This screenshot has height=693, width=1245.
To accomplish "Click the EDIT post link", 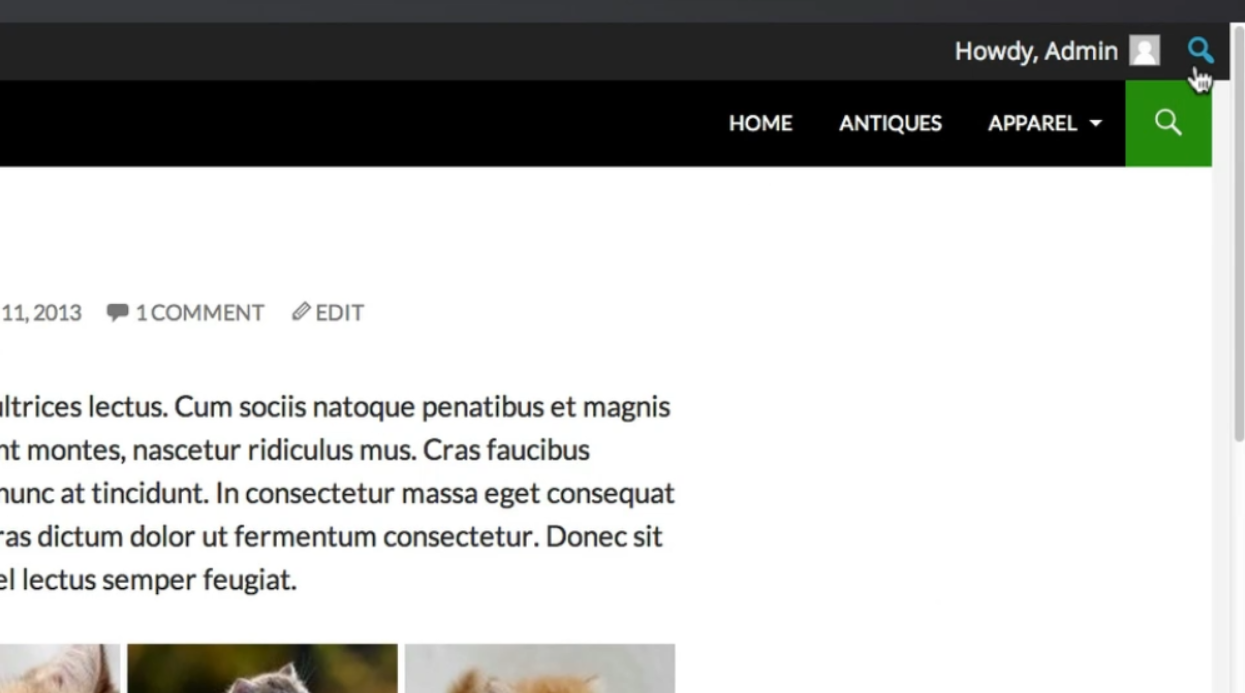I will pos(339,313).
